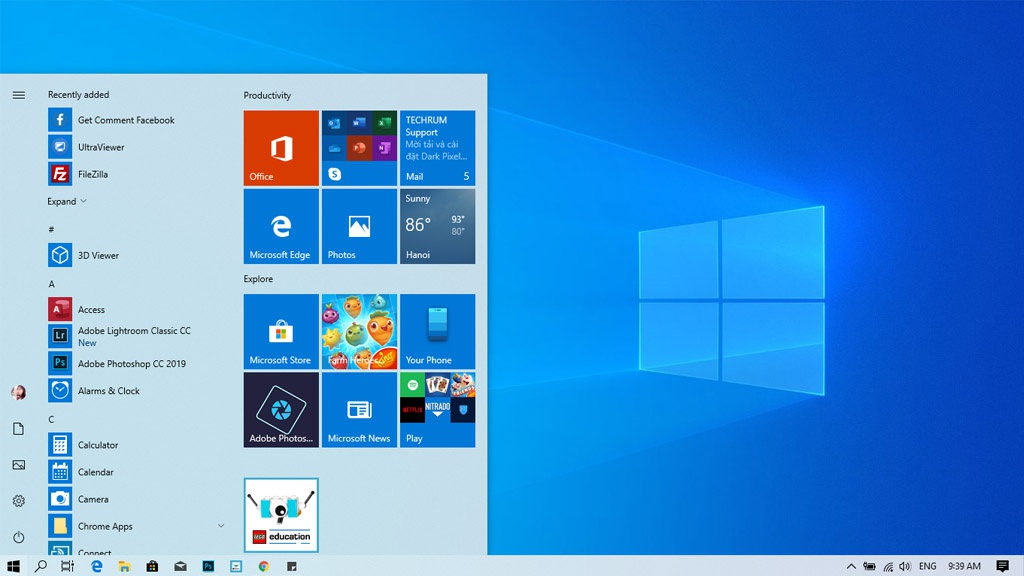This screenshot has width=1024, height=576.
Task: Open Mail envelope on the taskbar
Action: click(x=180, y=566)
